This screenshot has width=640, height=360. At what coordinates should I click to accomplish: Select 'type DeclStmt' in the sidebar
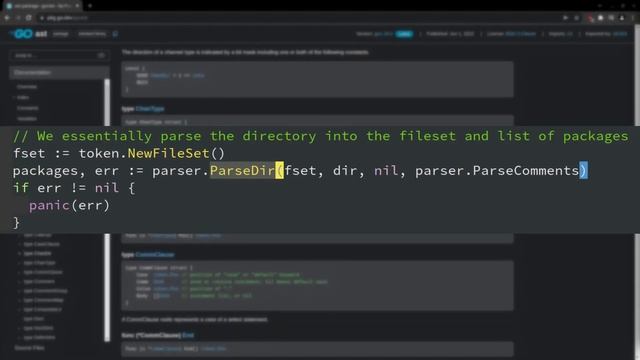click(x=38, y=328)
